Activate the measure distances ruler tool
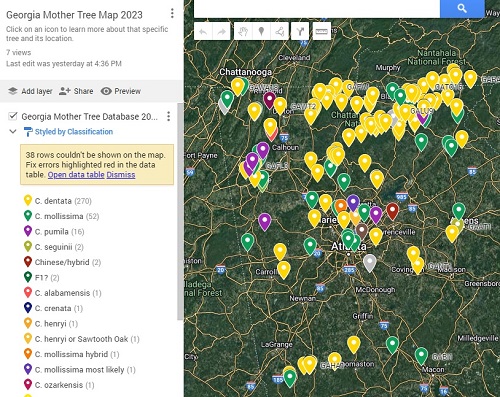This screenshot has width=500, height=397. pos(322,32)
